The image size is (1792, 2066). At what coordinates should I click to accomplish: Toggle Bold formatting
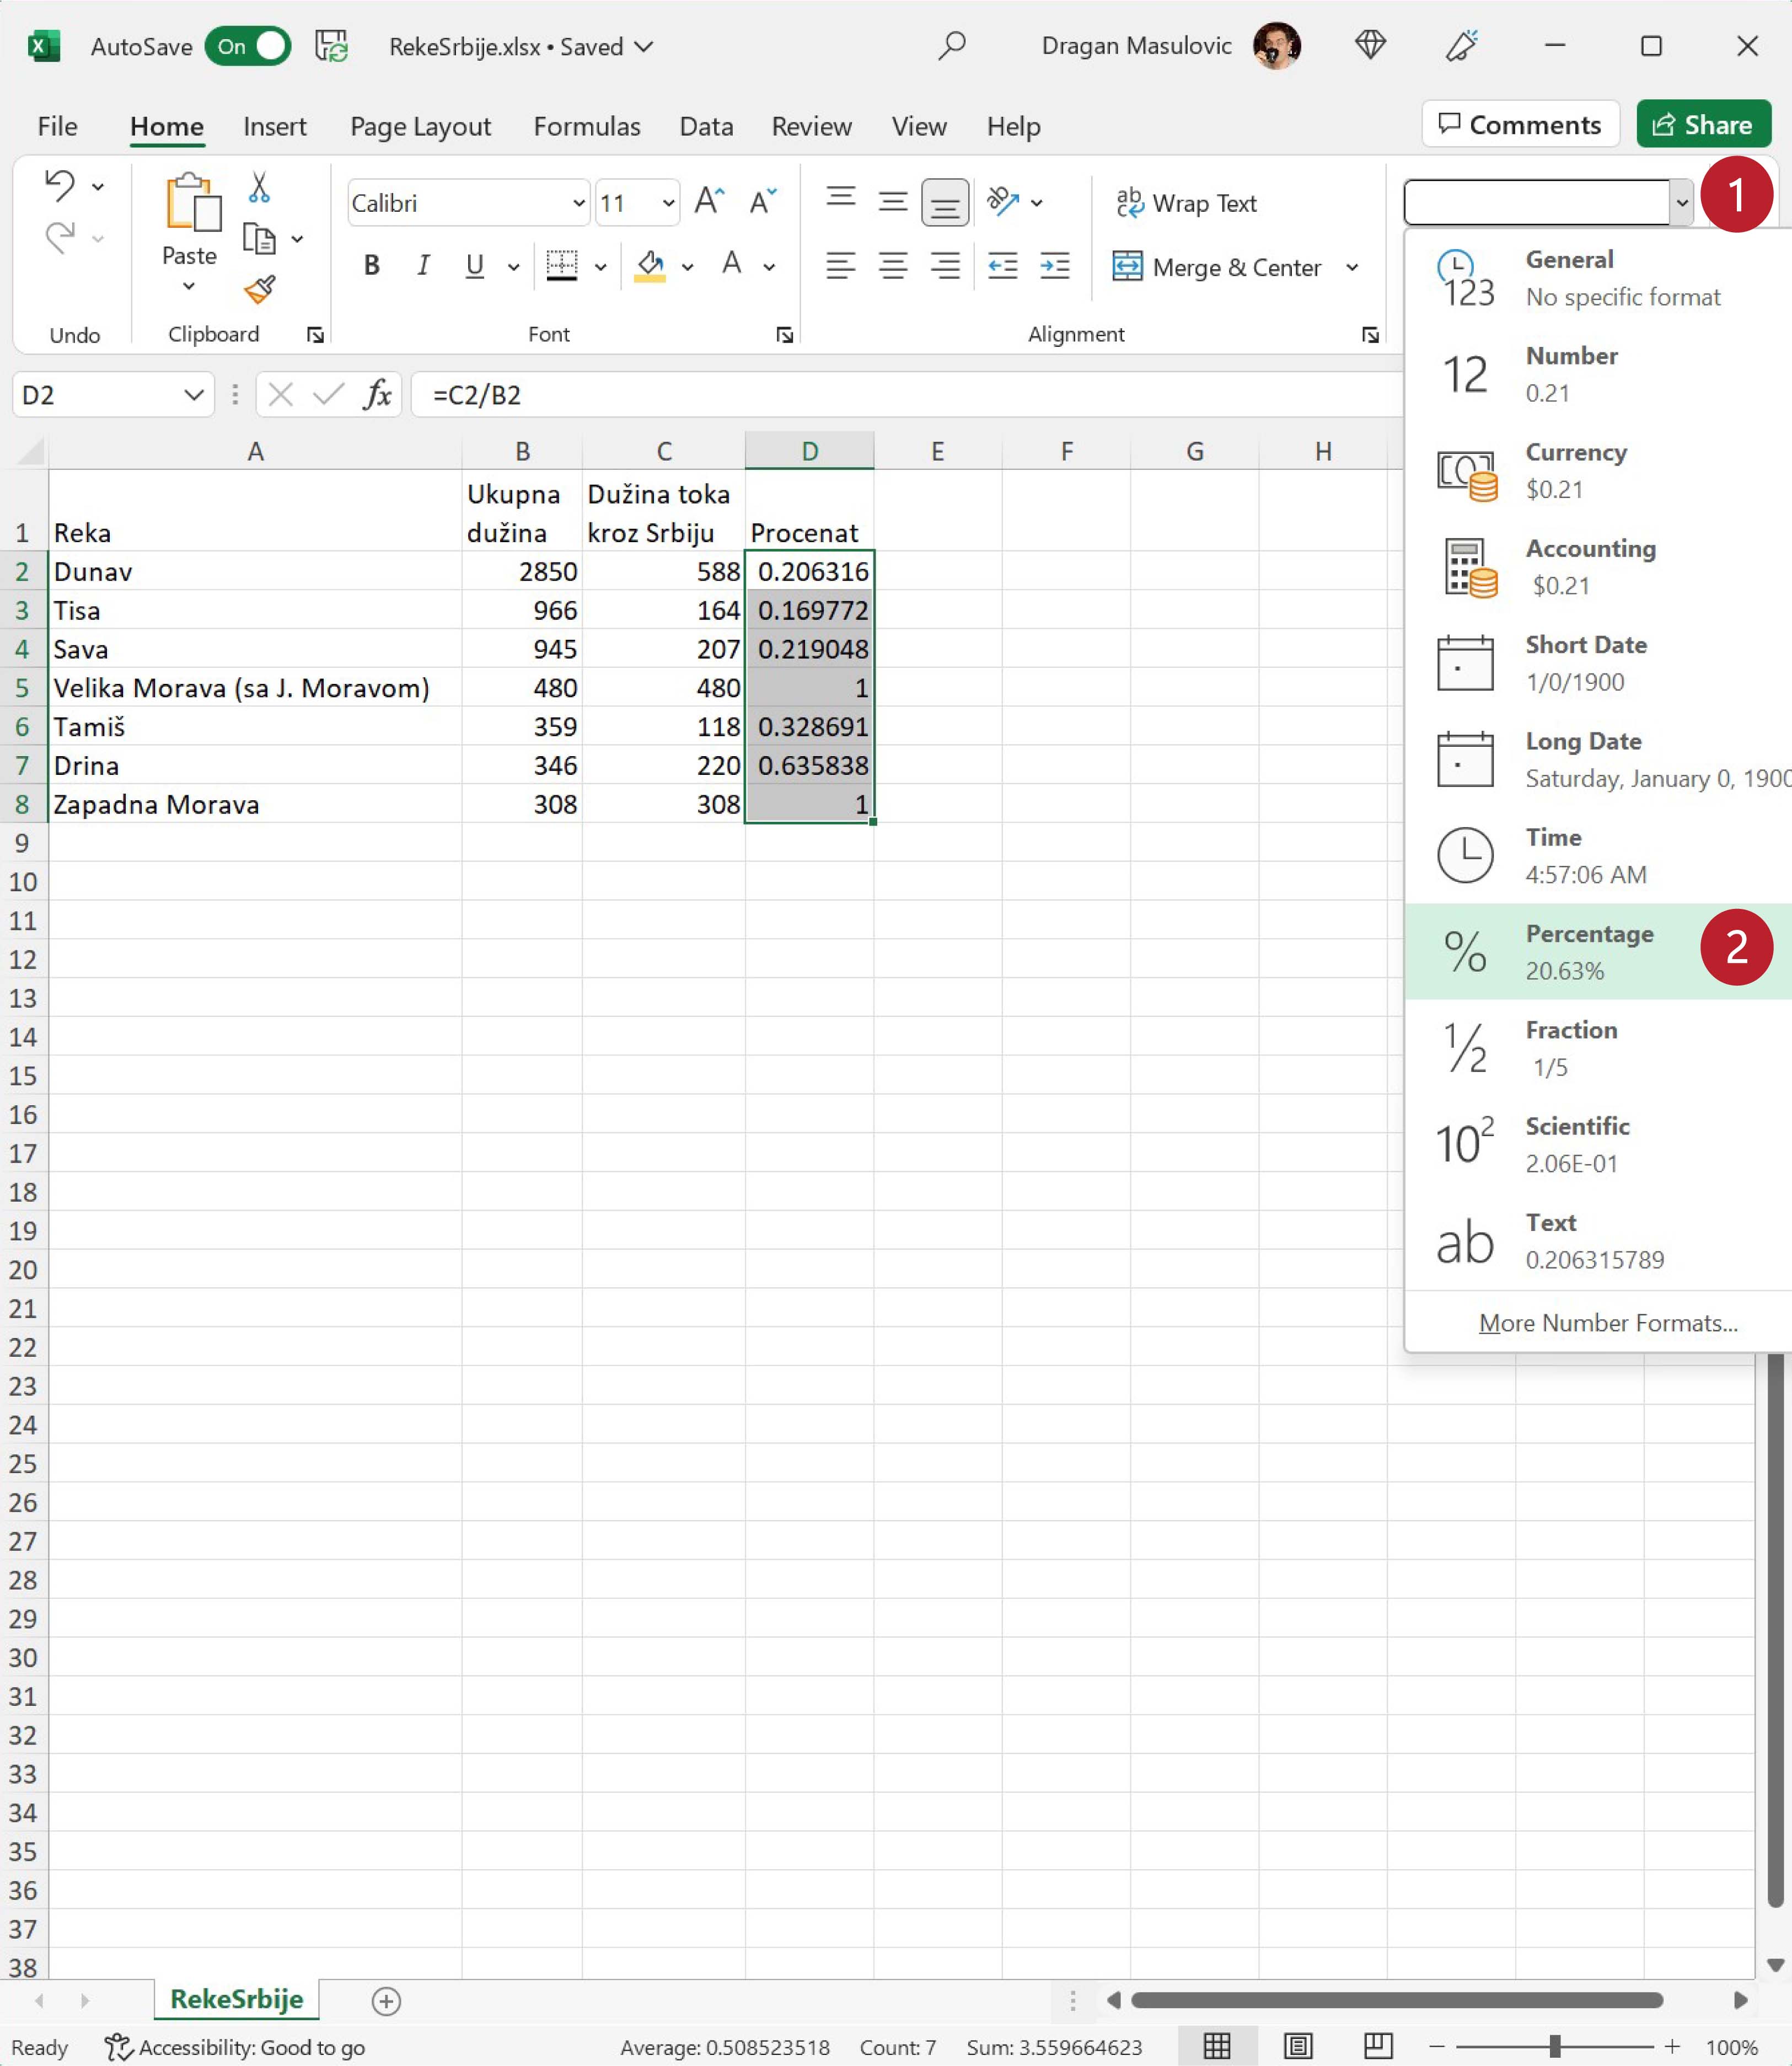pyautogui.click(x=372, y=266)
